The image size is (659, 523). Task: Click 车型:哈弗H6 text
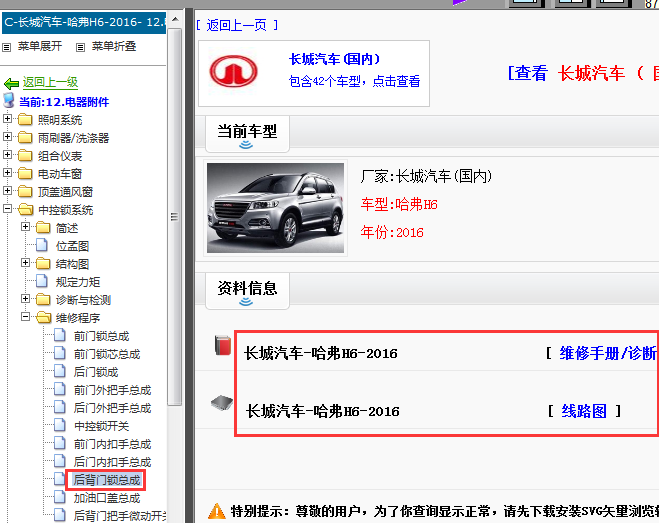point(399,205)
